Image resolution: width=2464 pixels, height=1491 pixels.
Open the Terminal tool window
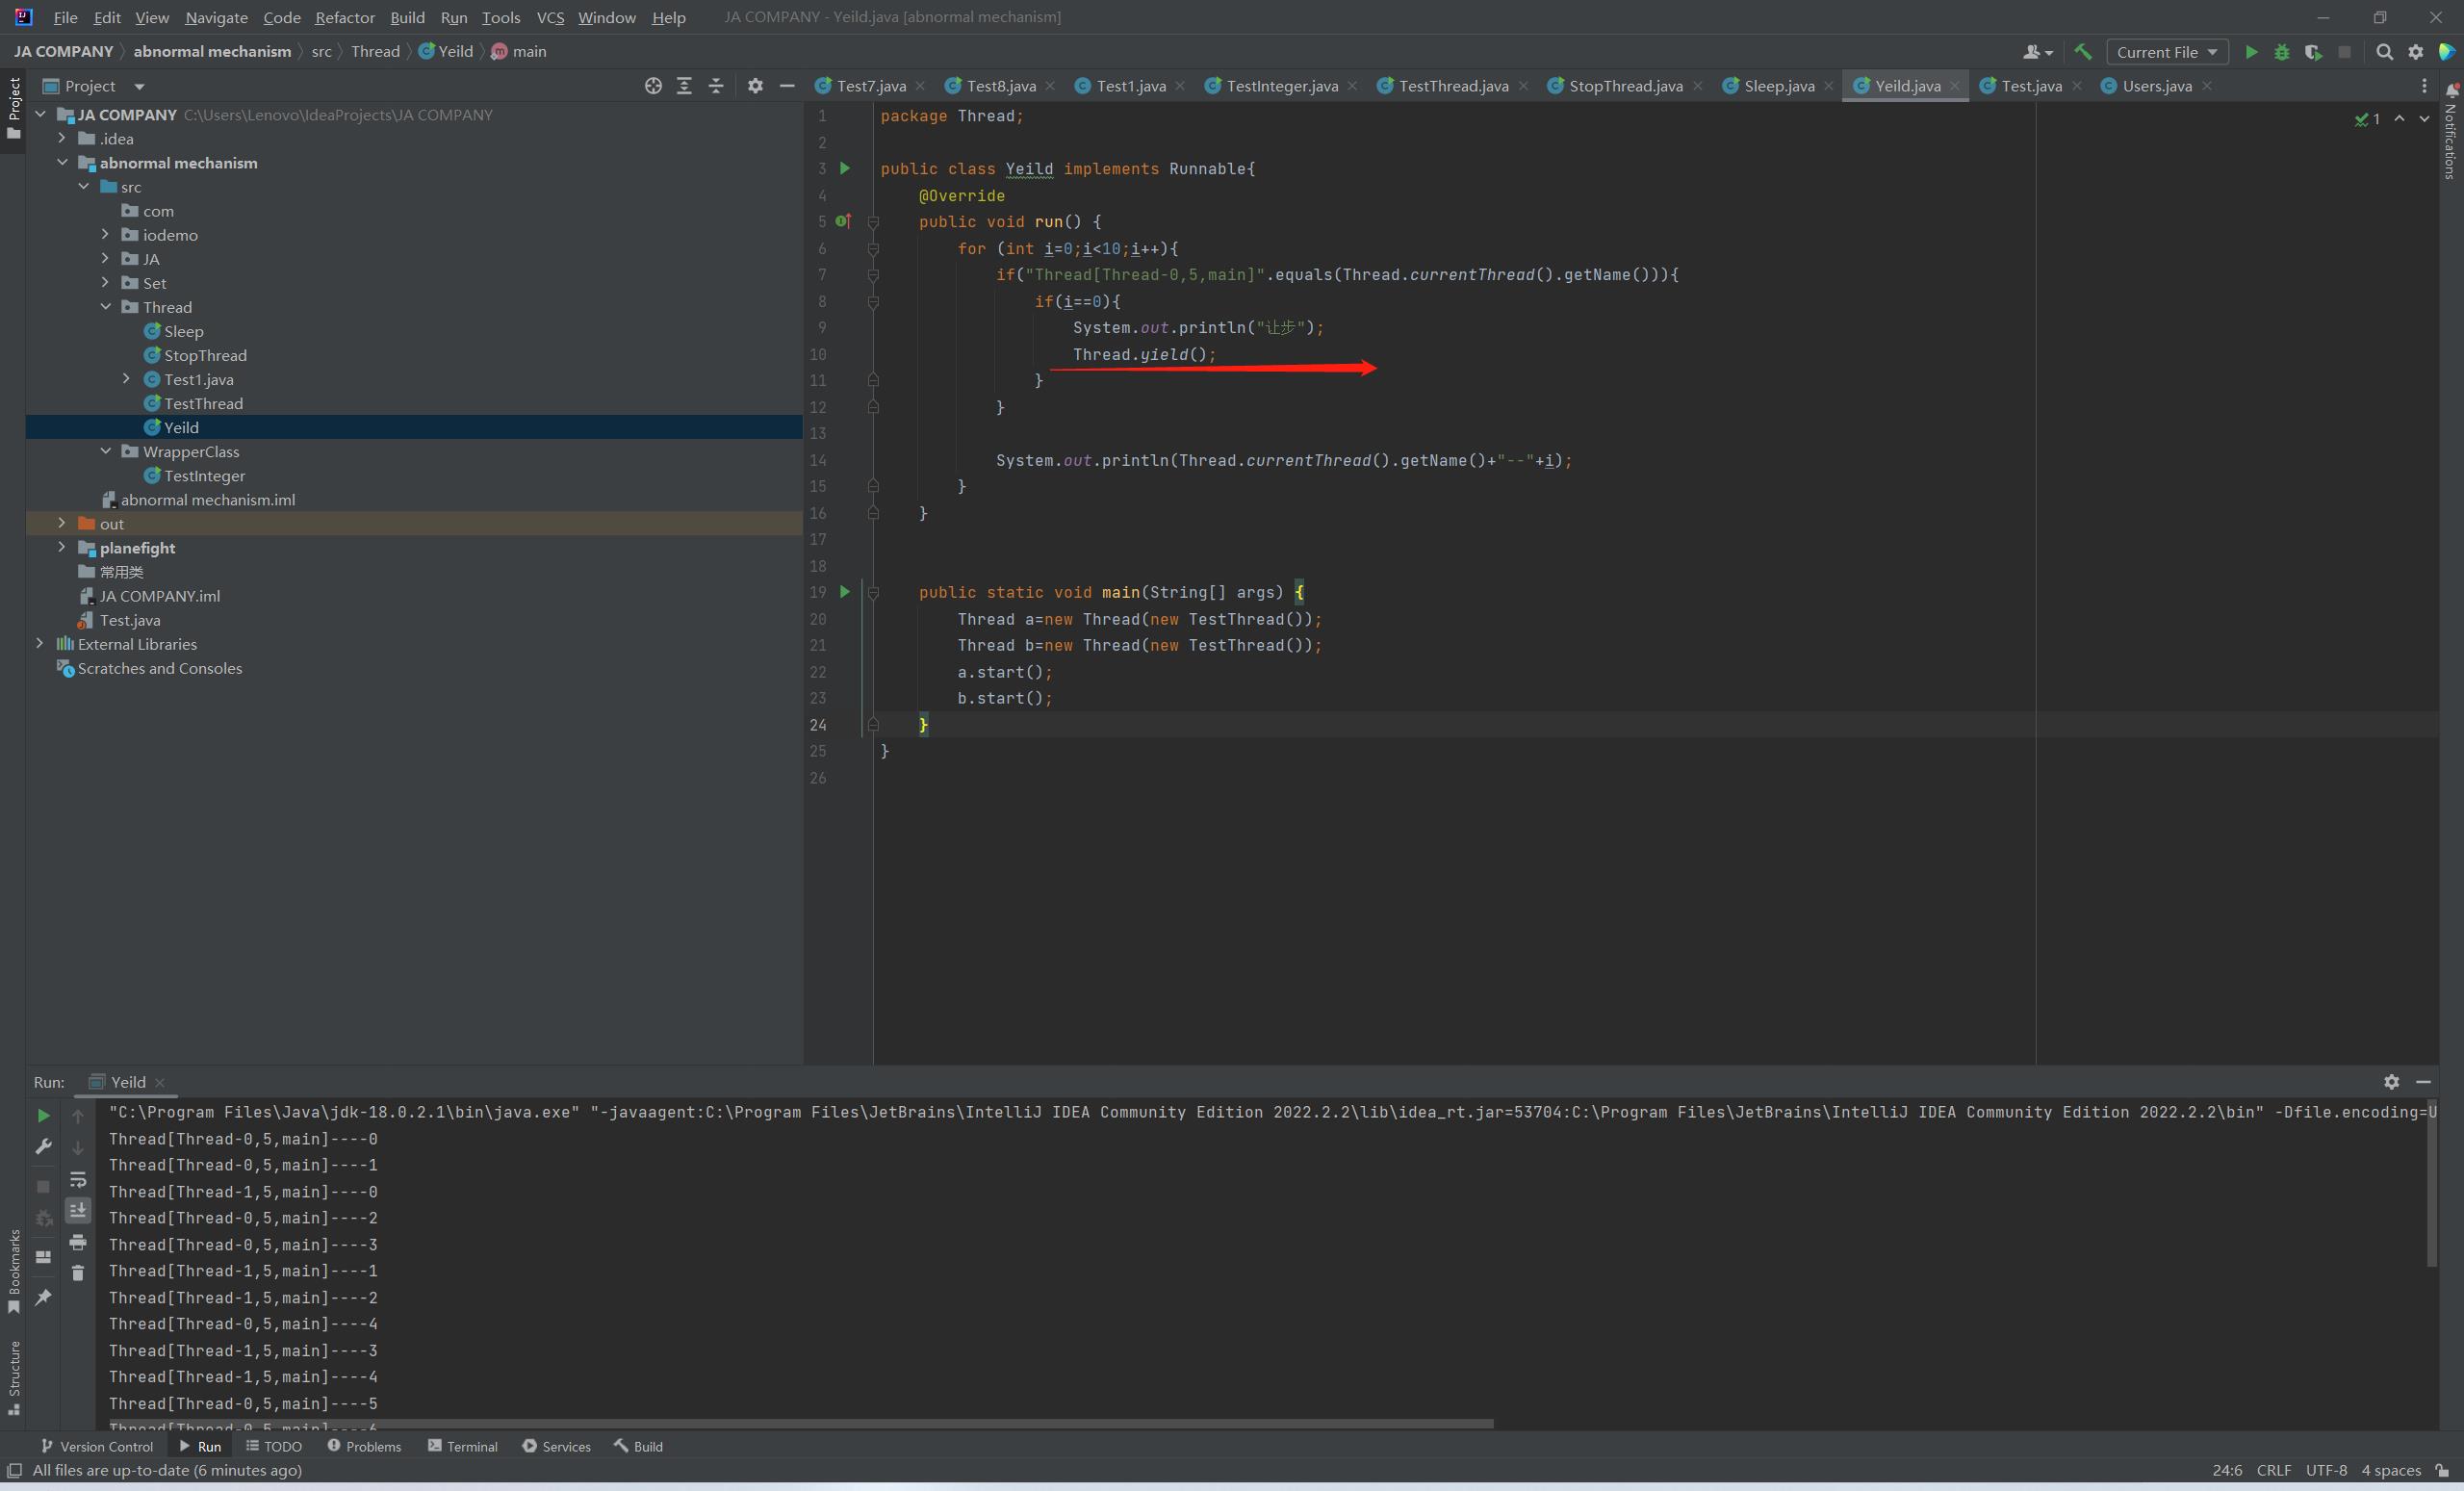coord(462,1446)
